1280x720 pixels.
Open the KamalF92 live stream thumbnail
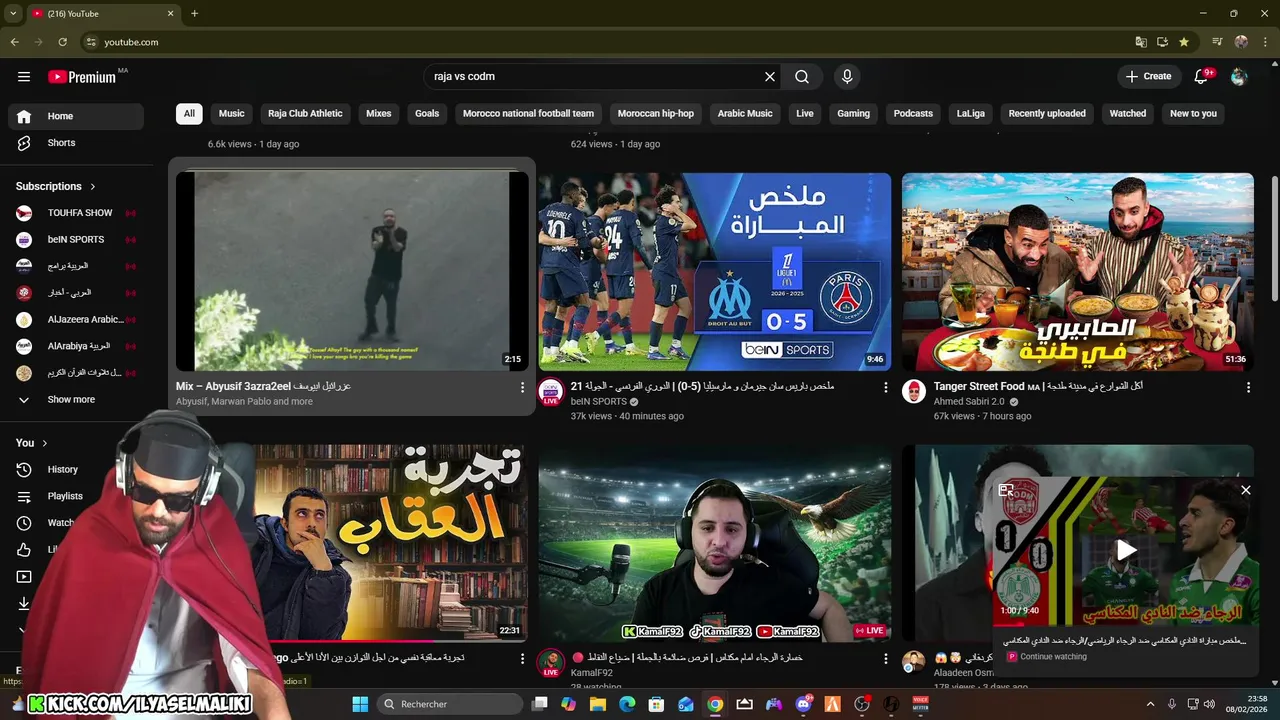(715, 543)
